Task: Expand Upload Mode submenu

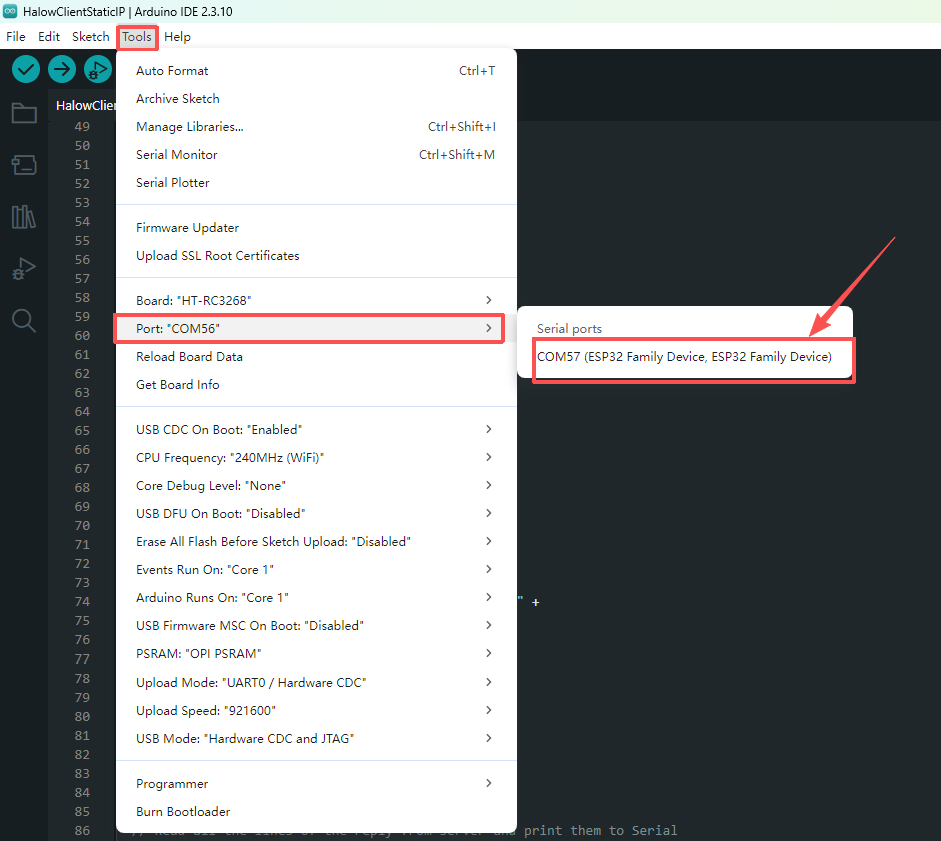Action: click(x=316, y=683)
